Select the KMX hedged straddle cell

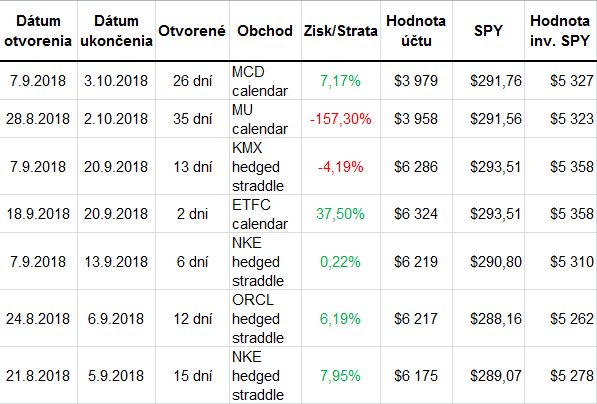[x=265, y=166]
